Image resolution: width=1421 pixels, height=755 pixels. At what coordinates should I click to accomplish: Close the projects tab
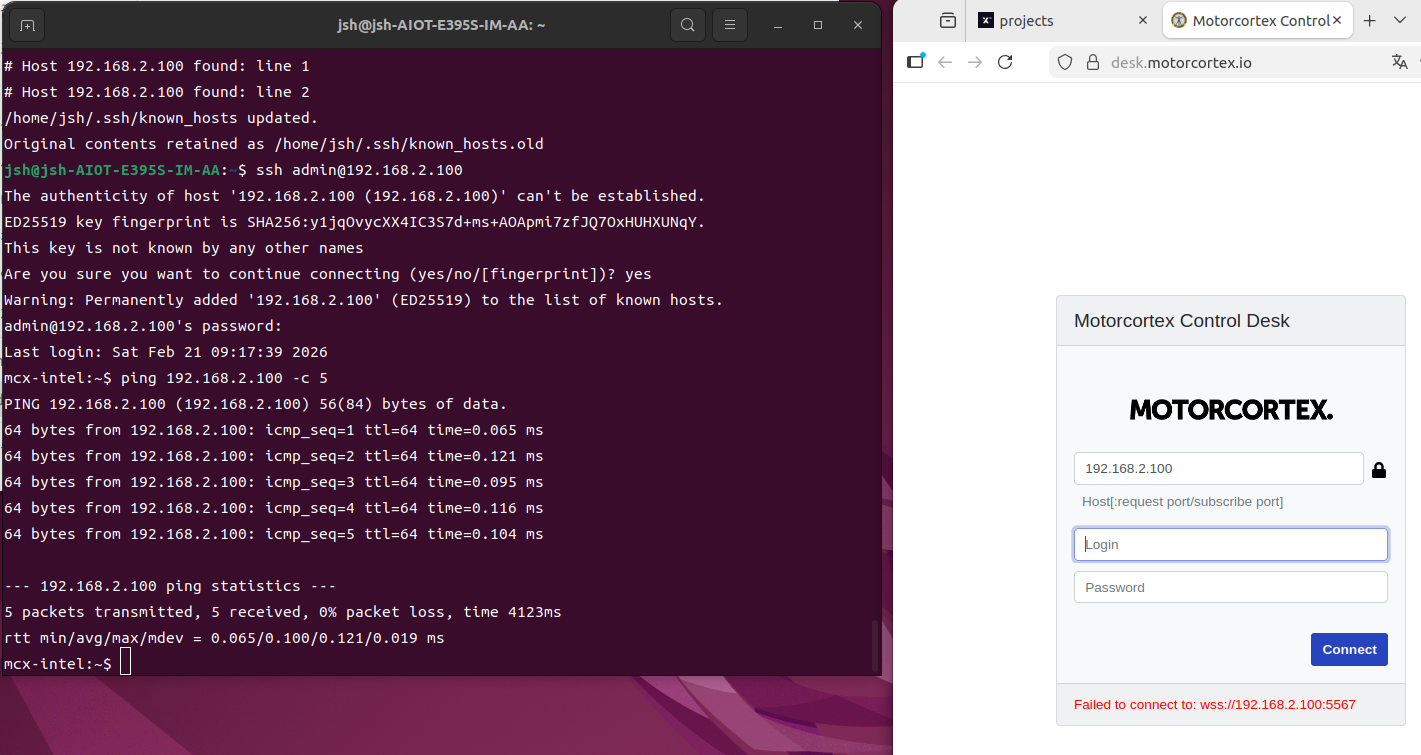(x=1143, y=20)
